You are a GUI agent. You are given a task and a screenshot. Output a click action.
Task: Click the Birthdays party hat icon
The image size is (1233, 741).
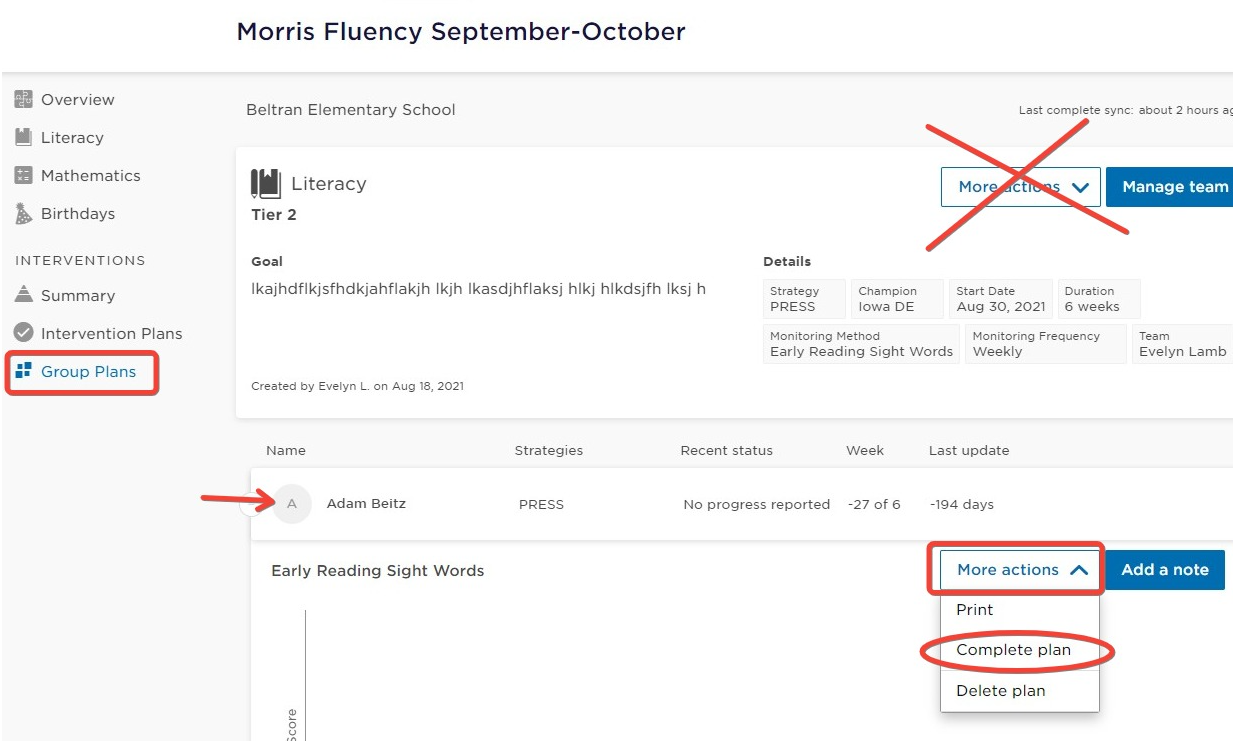coord(23,213)
